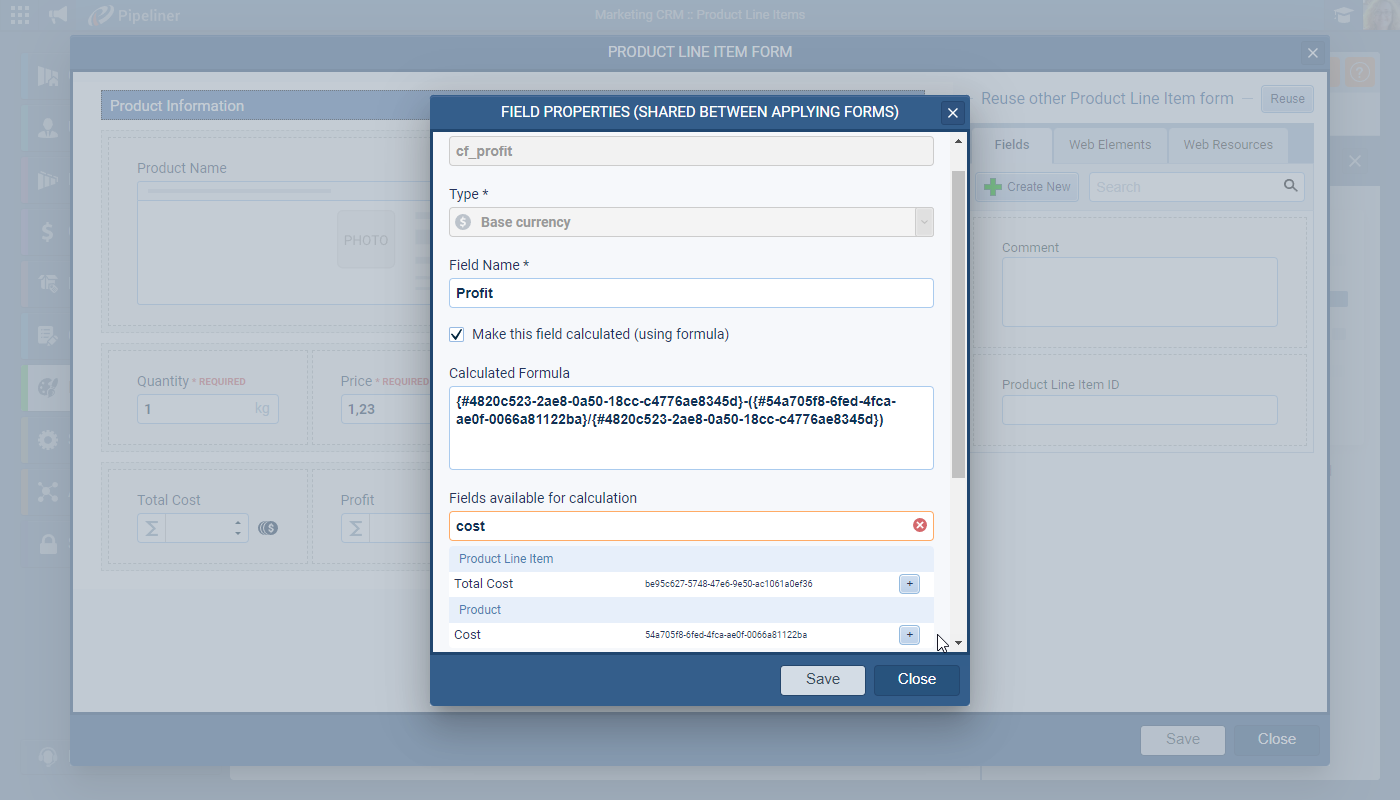Screen dimensions: 1400x800
Task: Save the field properties
Action: (823, 680)
